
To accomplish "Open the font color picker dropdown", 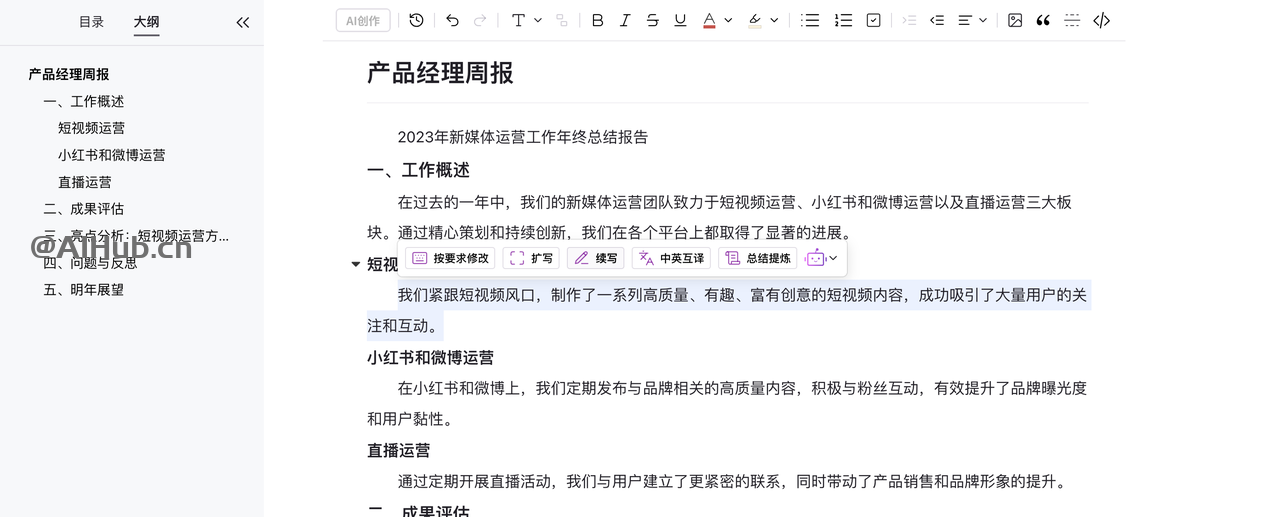I will (728, 20).
